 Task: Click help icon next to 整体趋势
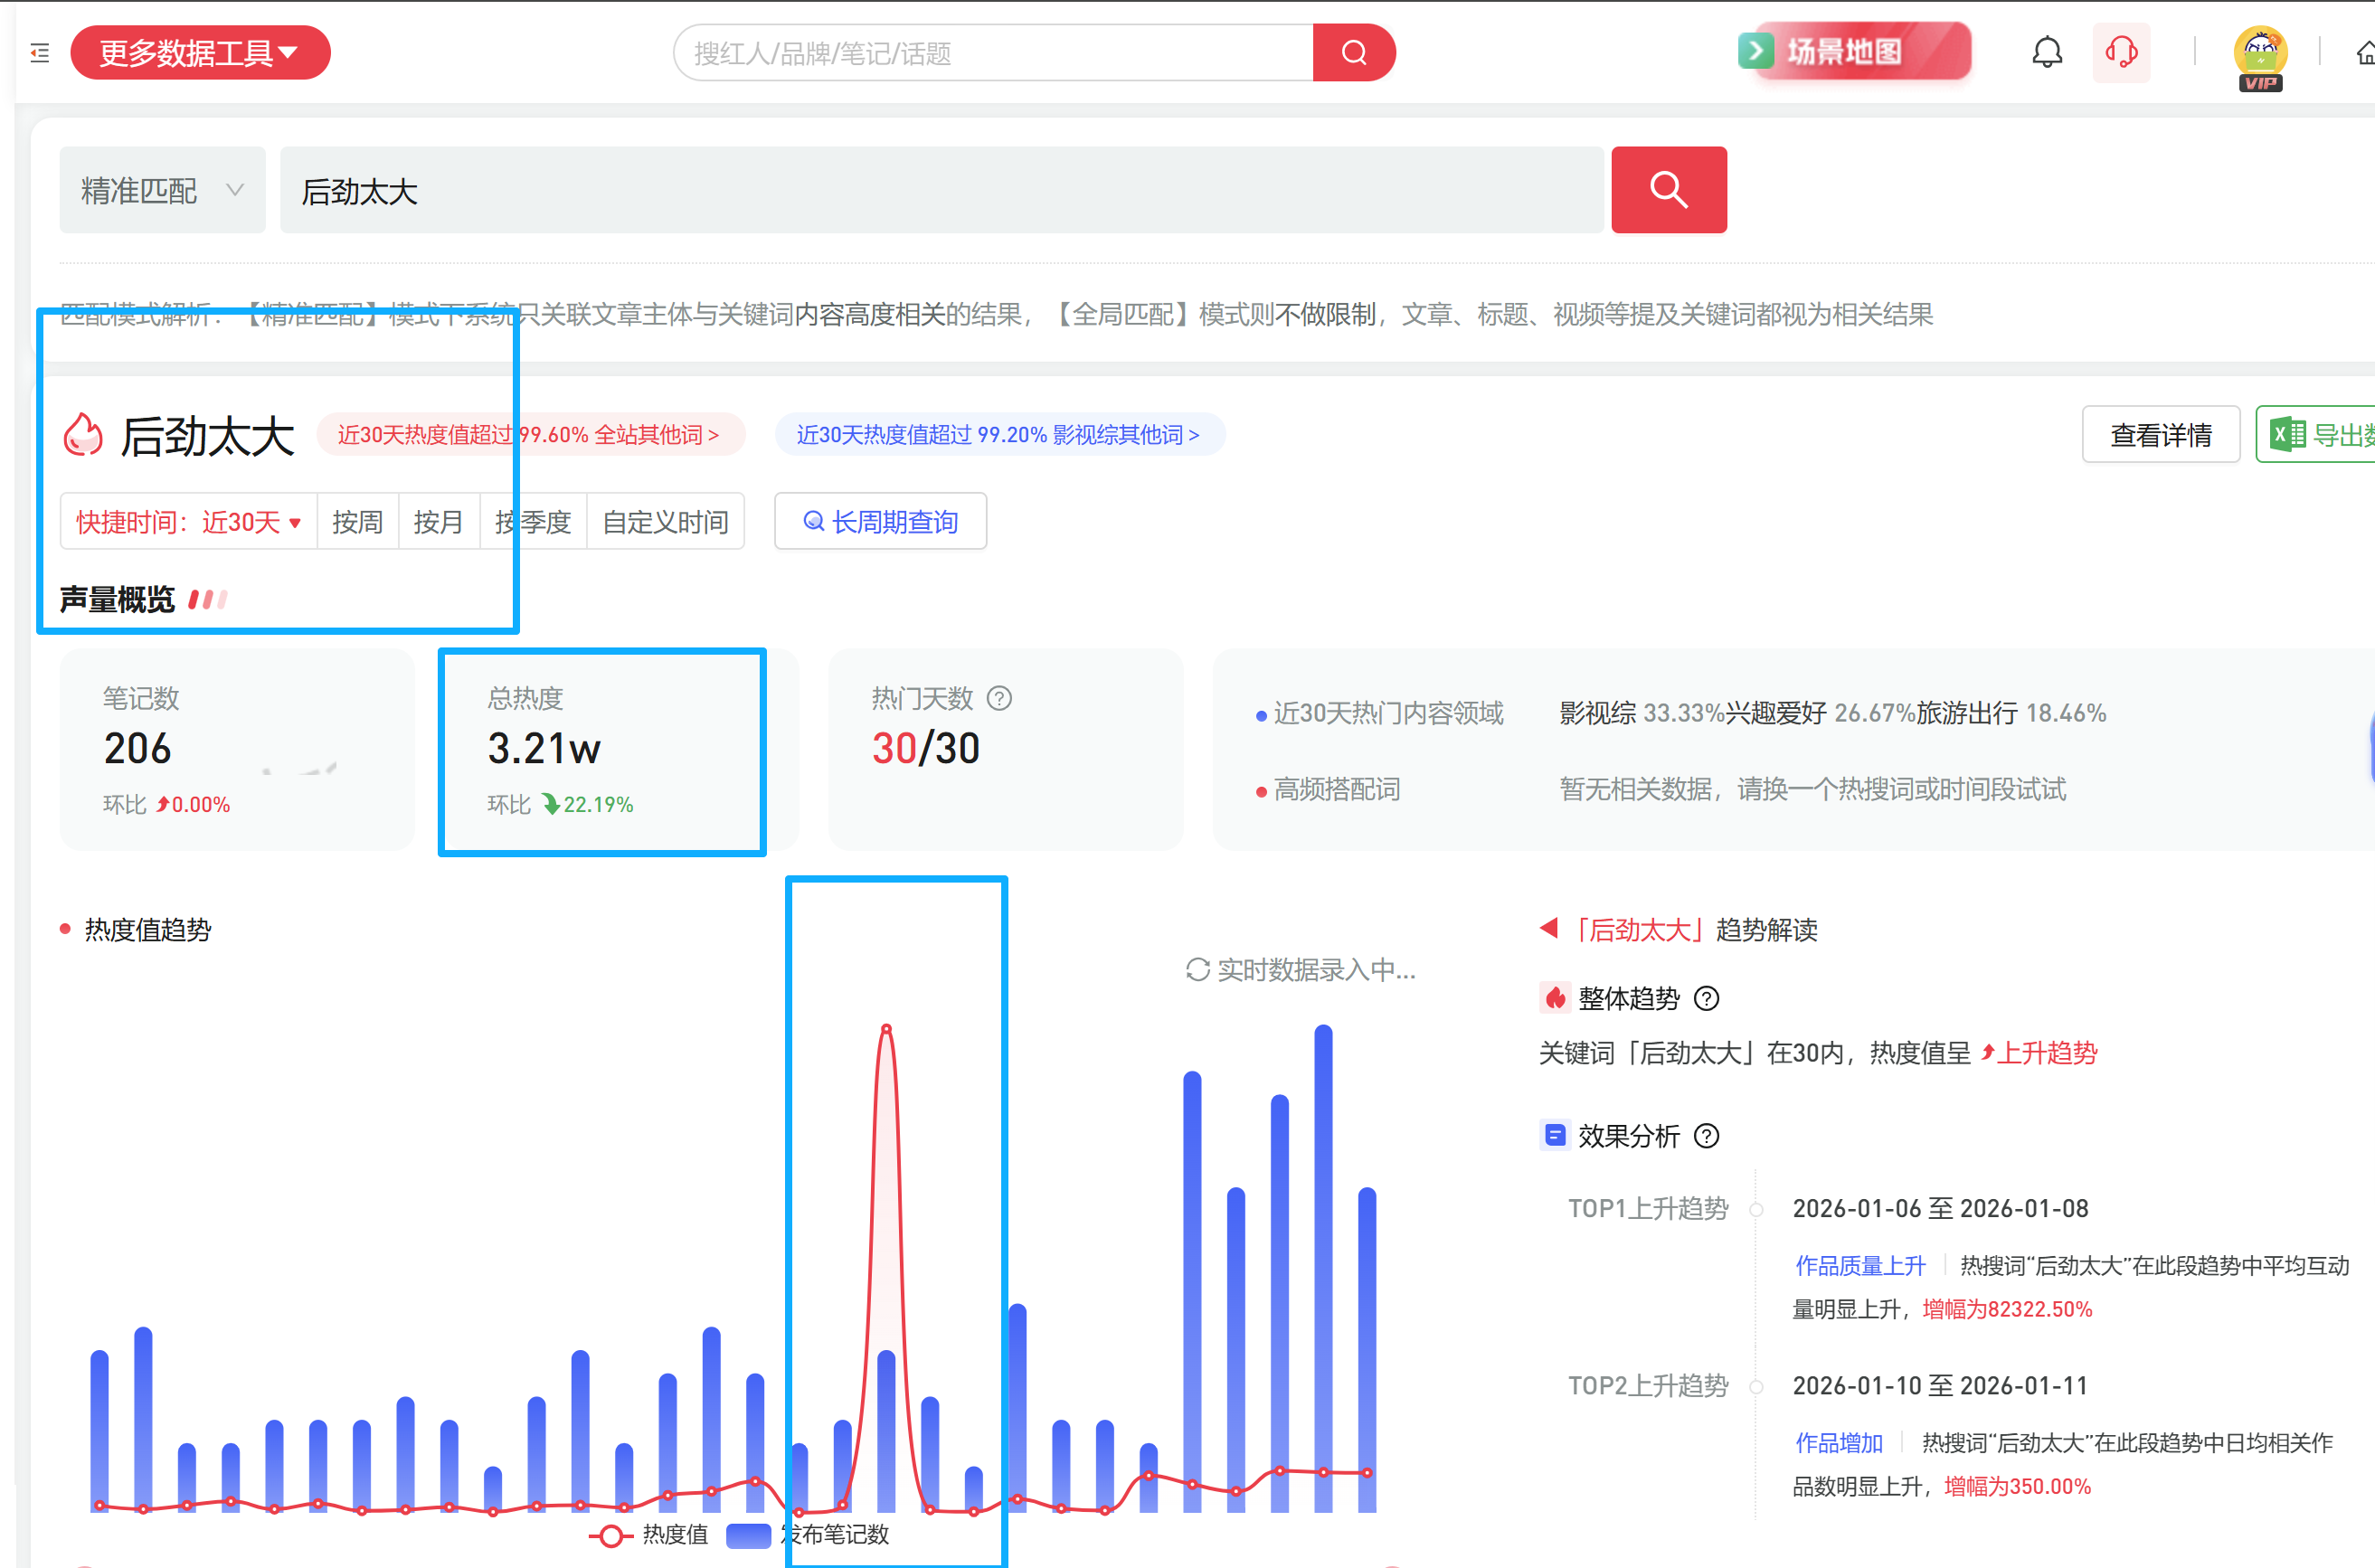1706,998
